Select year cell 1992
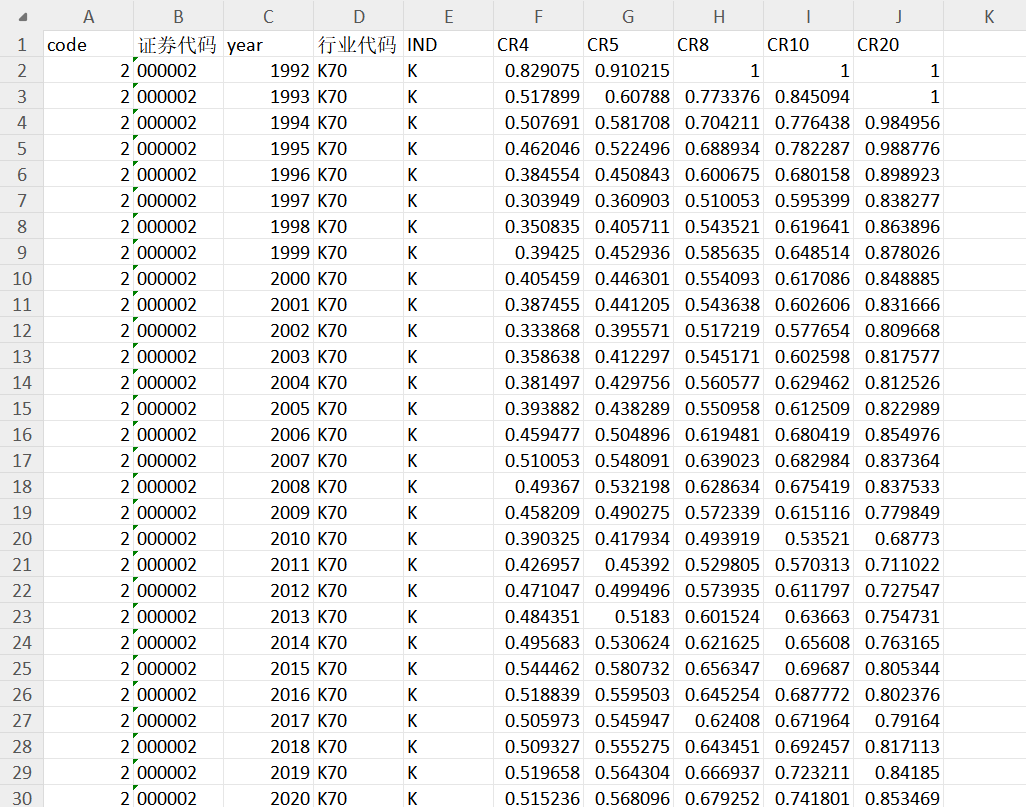Viewport: 1026px width, 807px height. (x=268, y=71)
